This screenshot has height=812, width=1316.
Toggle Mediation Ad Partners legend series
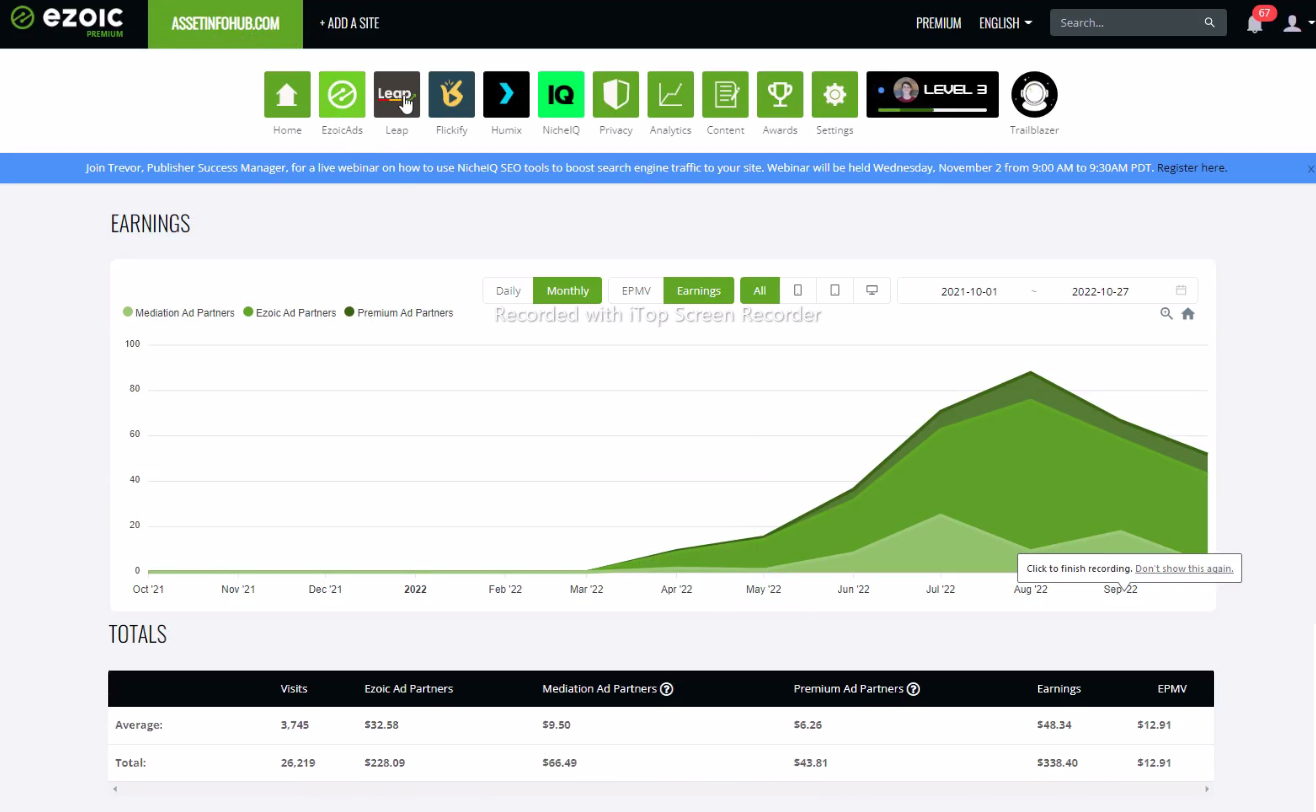[x=179, y=313]
